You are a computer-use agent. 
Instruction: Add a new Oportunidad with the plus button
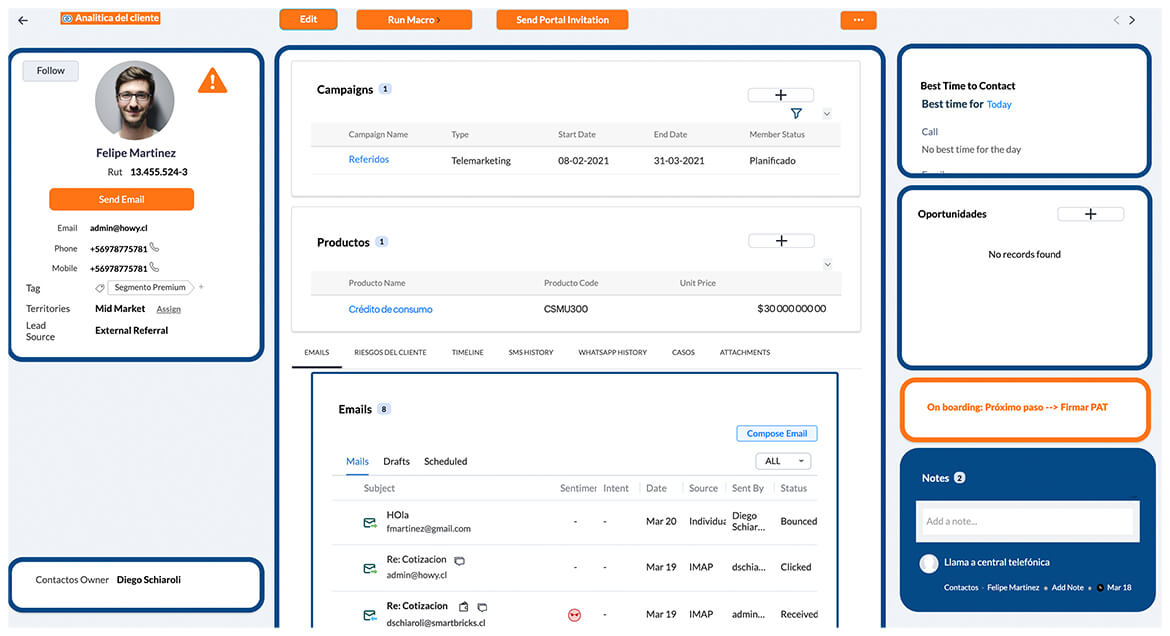coord(1090,214)
